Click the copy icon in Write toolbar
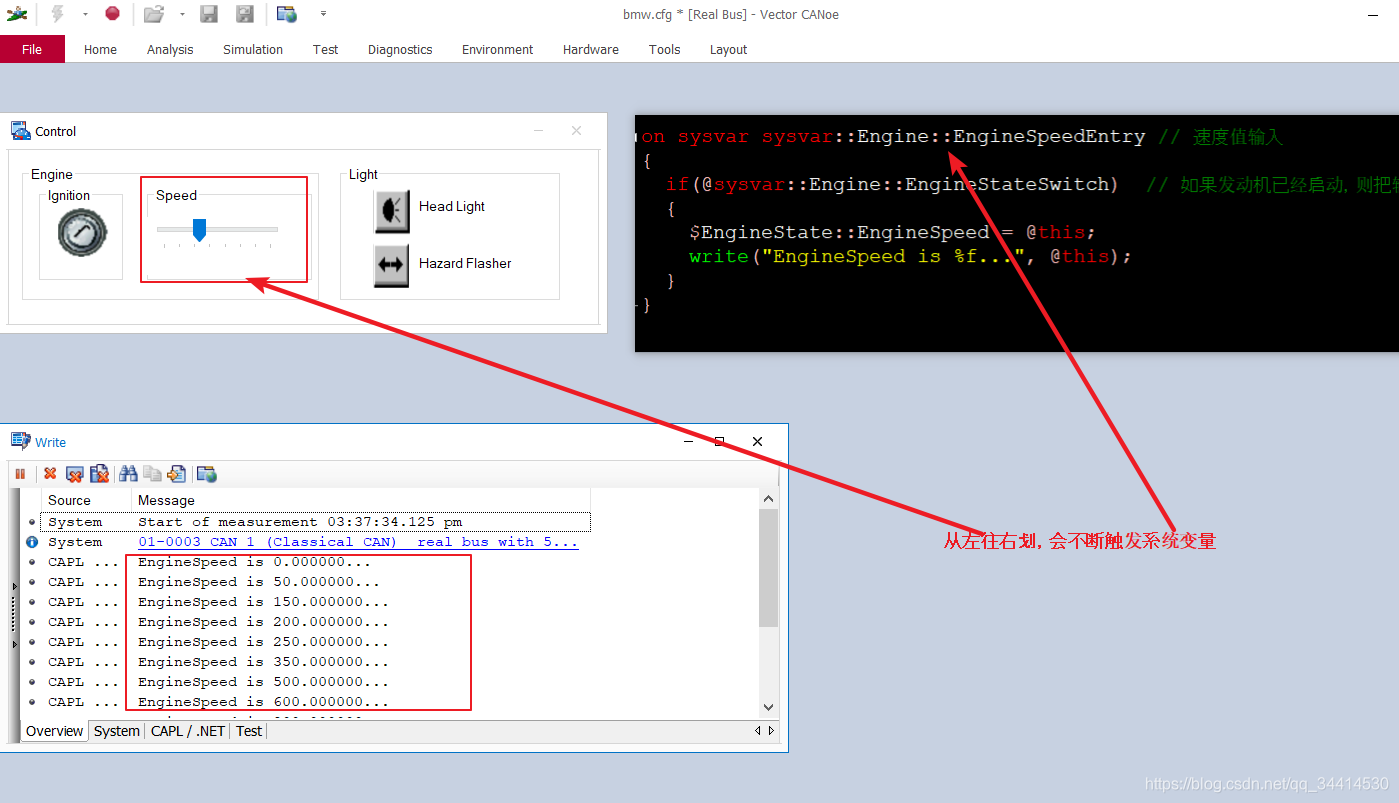 (x=152, y=474)
